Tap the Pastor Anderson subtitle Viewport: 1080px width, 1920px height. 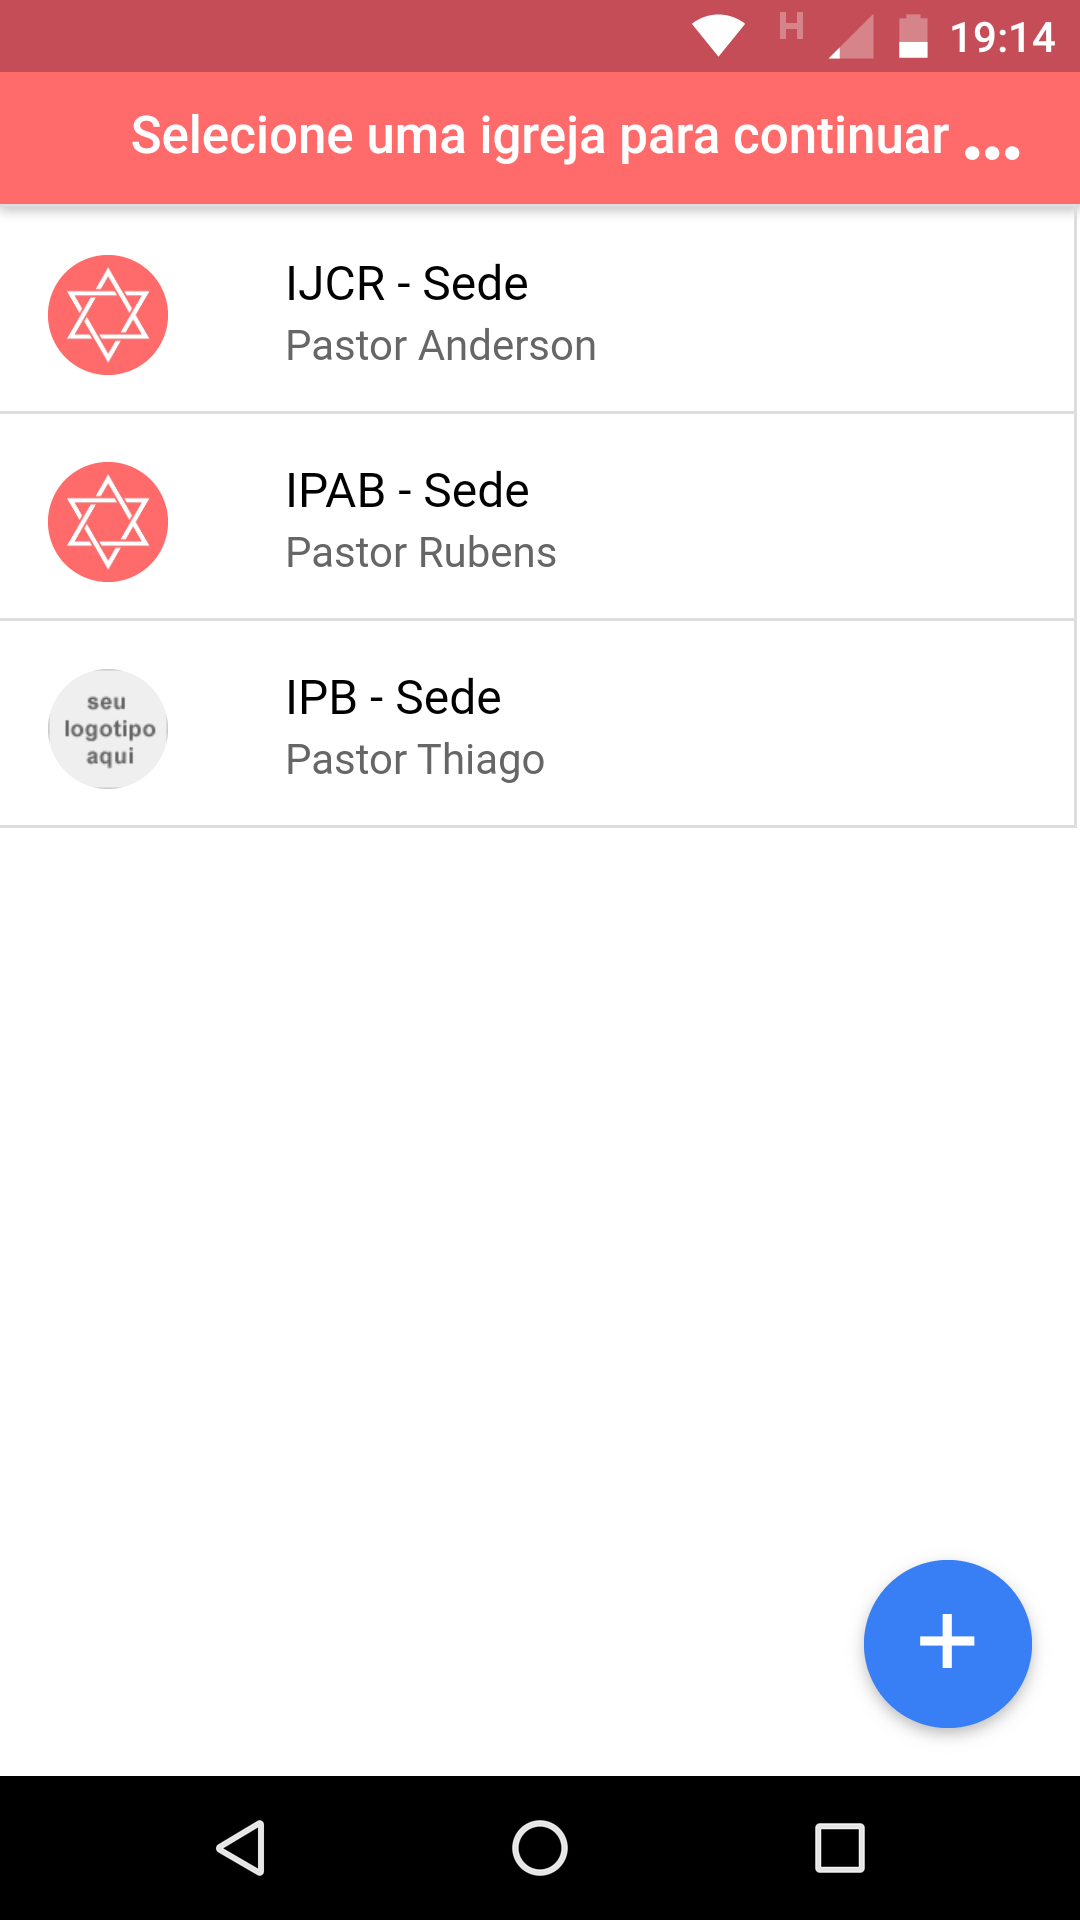[x=441, y=346]
